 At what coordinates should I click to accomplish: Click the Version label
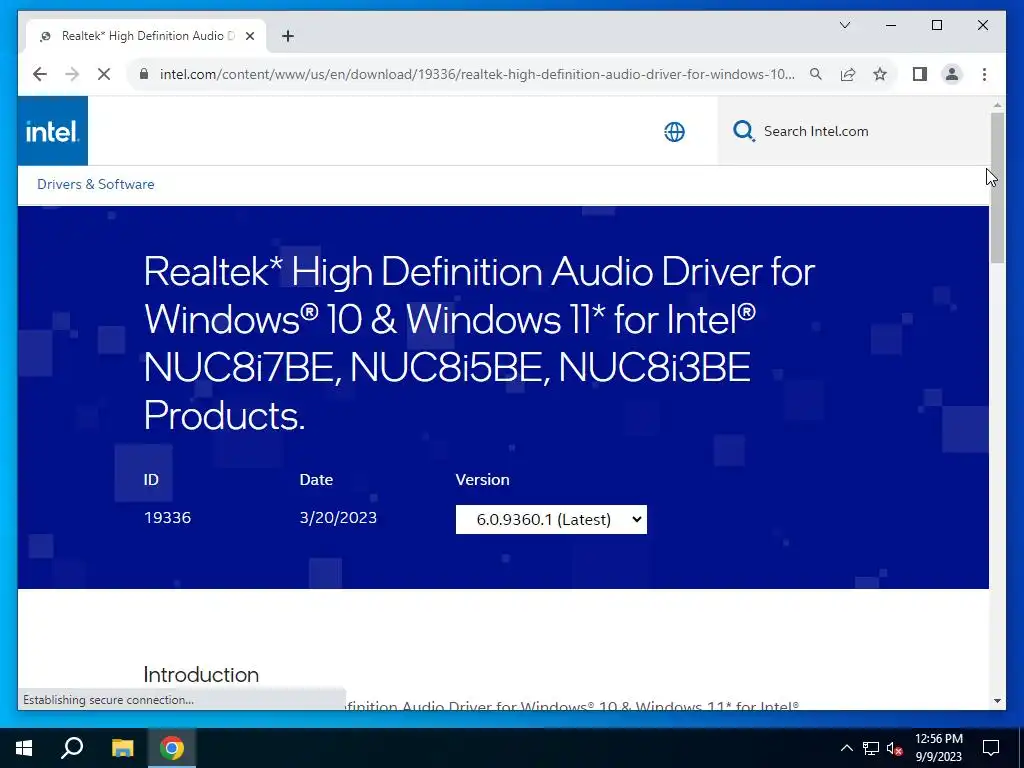pyautogui.click(x=482, y=479)
